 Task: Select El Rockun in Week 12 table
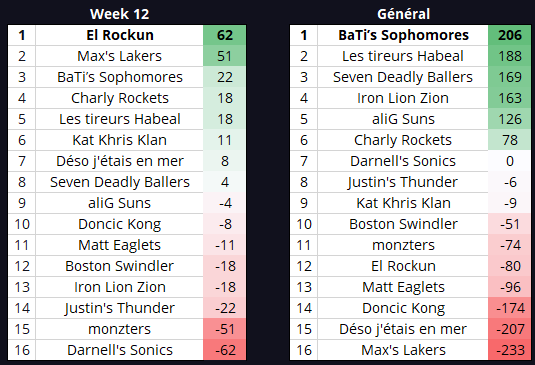[120, 35]
